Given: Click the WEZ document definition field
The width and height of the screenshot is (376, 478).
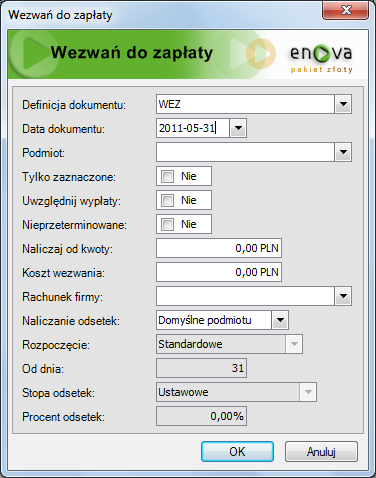Looking at the screenshot, I should (245, 104).
